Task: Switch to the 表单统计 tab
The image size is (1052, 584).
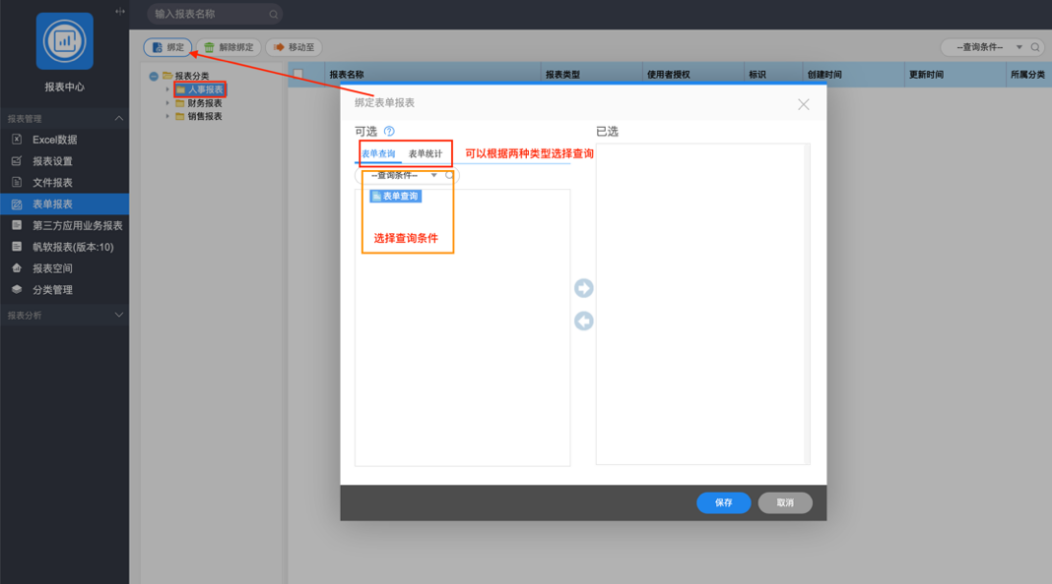Action: click(x=425, y=154)
